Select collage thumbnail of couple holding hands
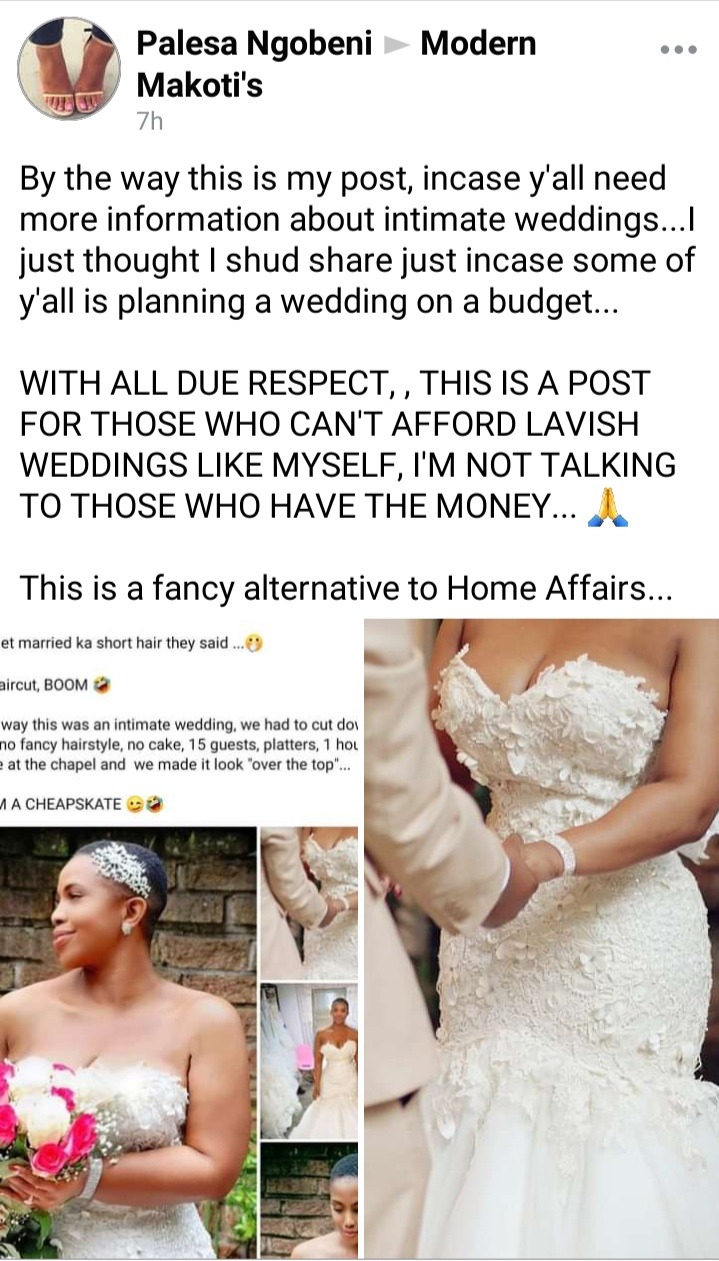The image size is (719, 1261). (x=309, y=902)
